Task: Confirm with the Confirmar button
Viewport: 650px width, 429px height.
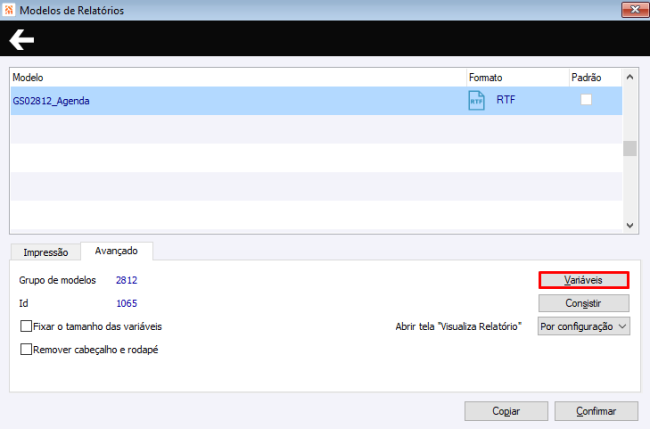Action: coord(596,411)
